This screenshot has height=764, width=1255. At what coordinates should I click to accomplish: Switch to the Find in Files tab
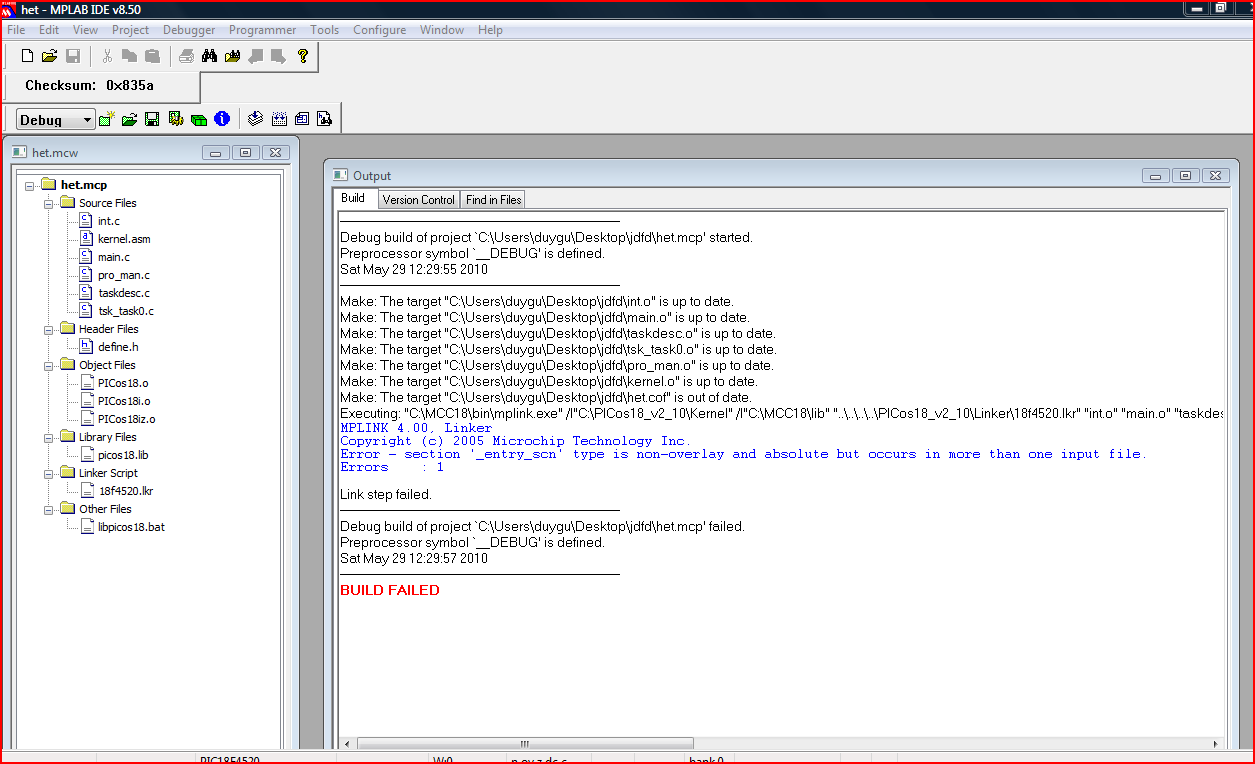[493, 200]
